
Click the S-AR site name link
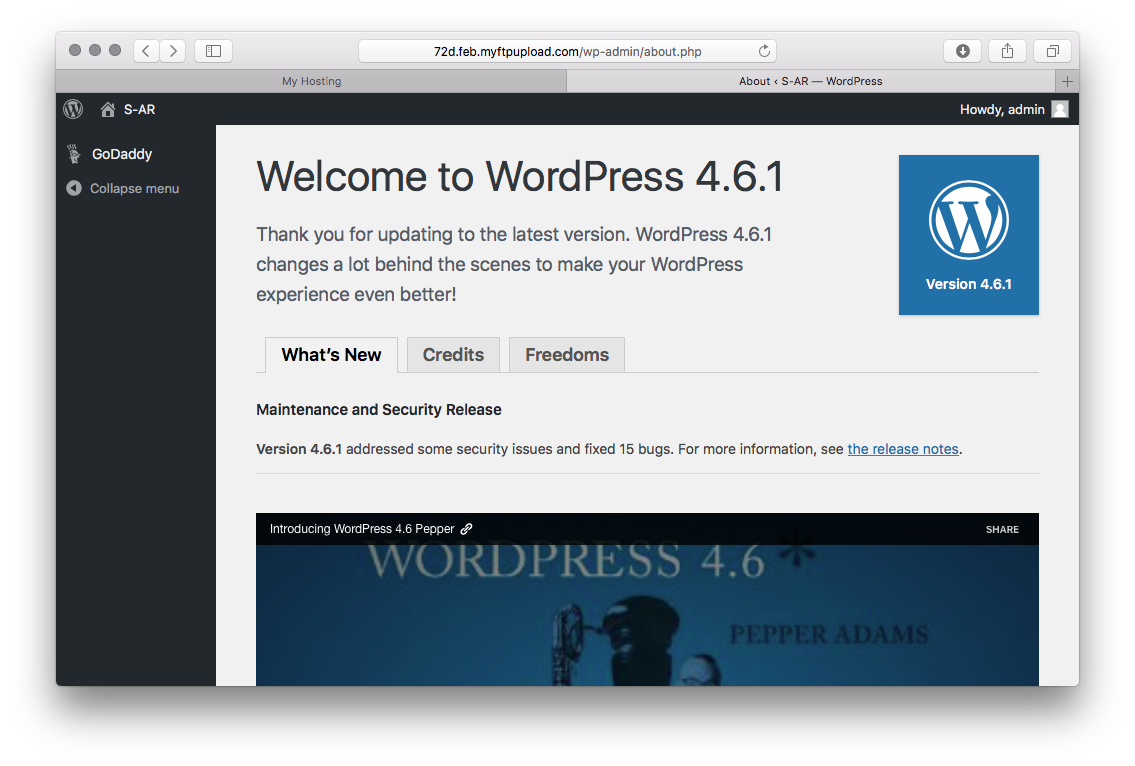[139, 109]
